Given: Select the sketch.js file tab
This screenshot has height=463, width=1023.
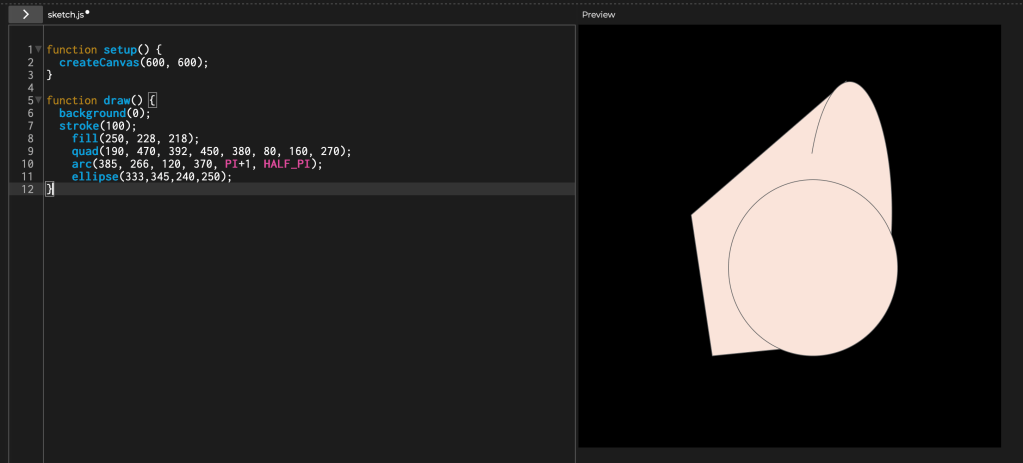Looking at the screenshot, I should 65,15.
